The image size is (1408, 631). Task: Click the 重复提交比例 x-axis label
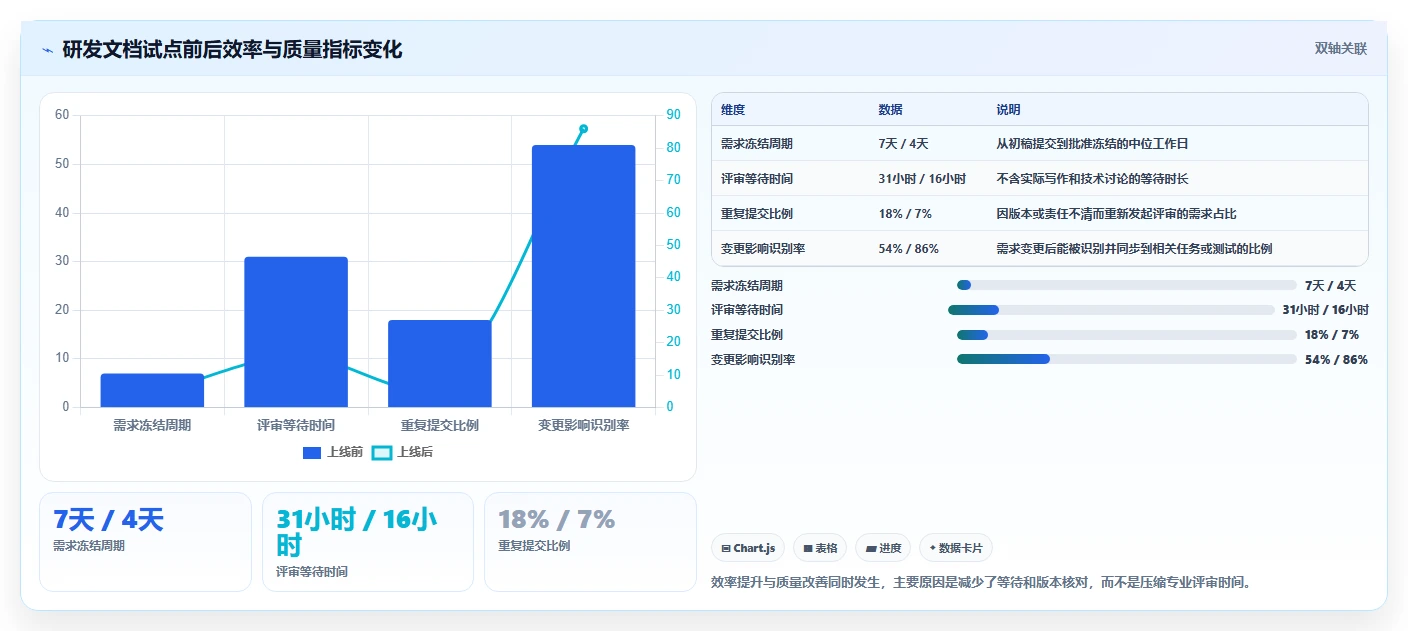(x=440, y=425)
